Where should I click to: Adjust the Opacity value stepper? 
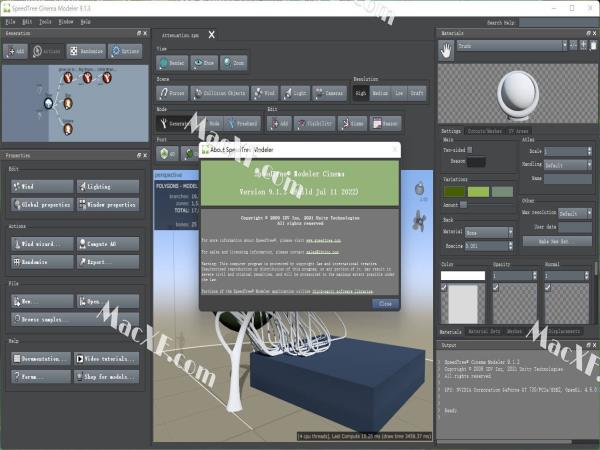point(535,276)
